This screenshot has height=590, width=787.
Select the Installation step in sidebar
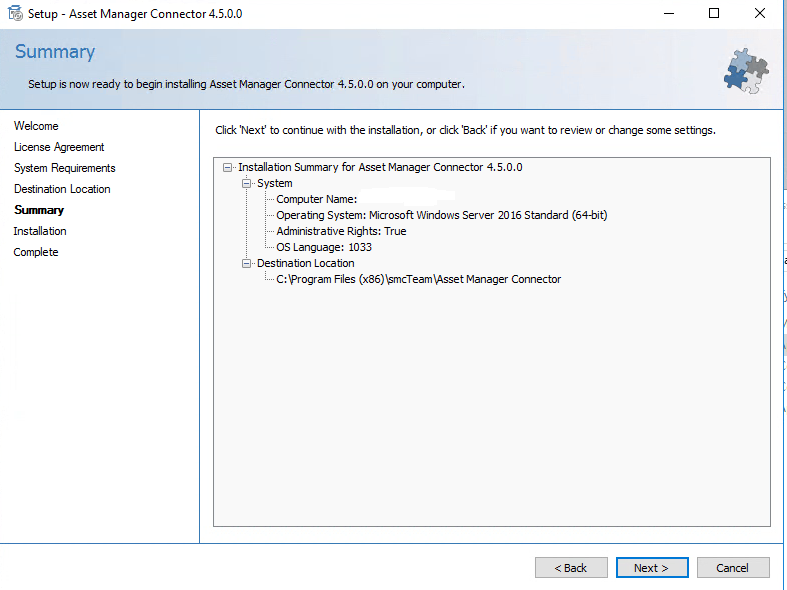40,231
